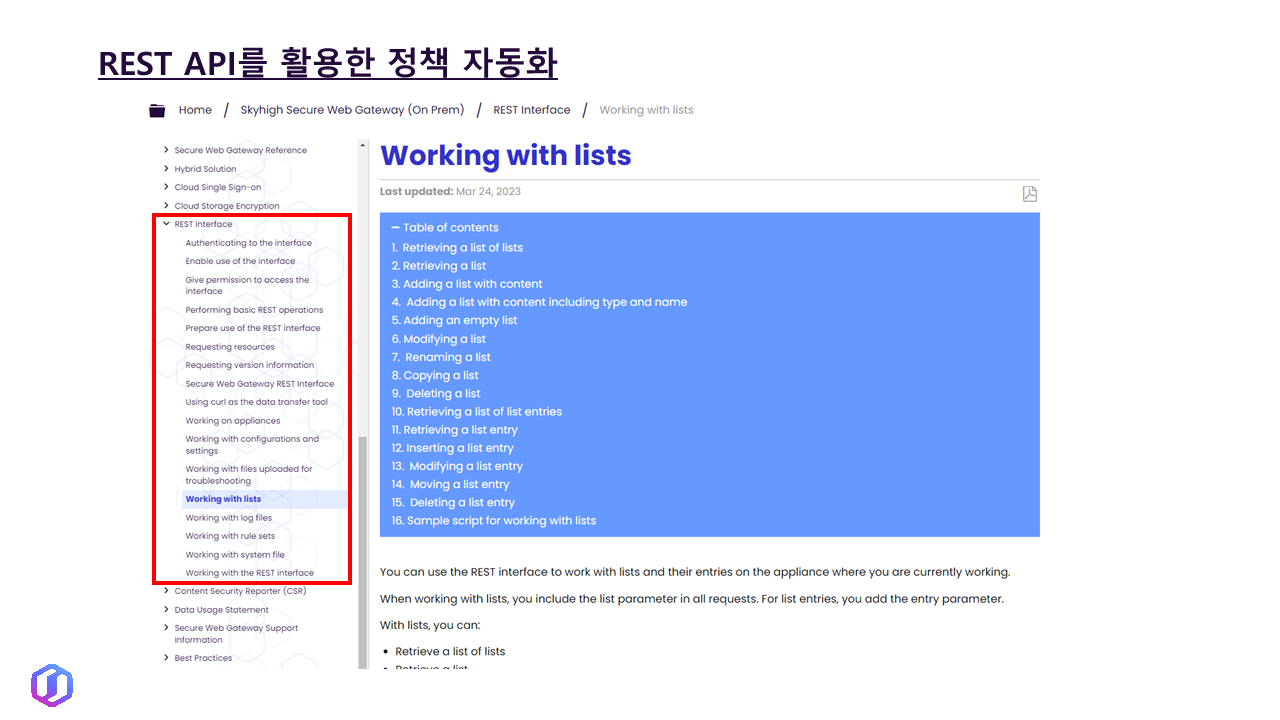Viewport: 1280px width, 720px height.
Task: Open Using curl as data transfer tool
Action: point(256,402)
